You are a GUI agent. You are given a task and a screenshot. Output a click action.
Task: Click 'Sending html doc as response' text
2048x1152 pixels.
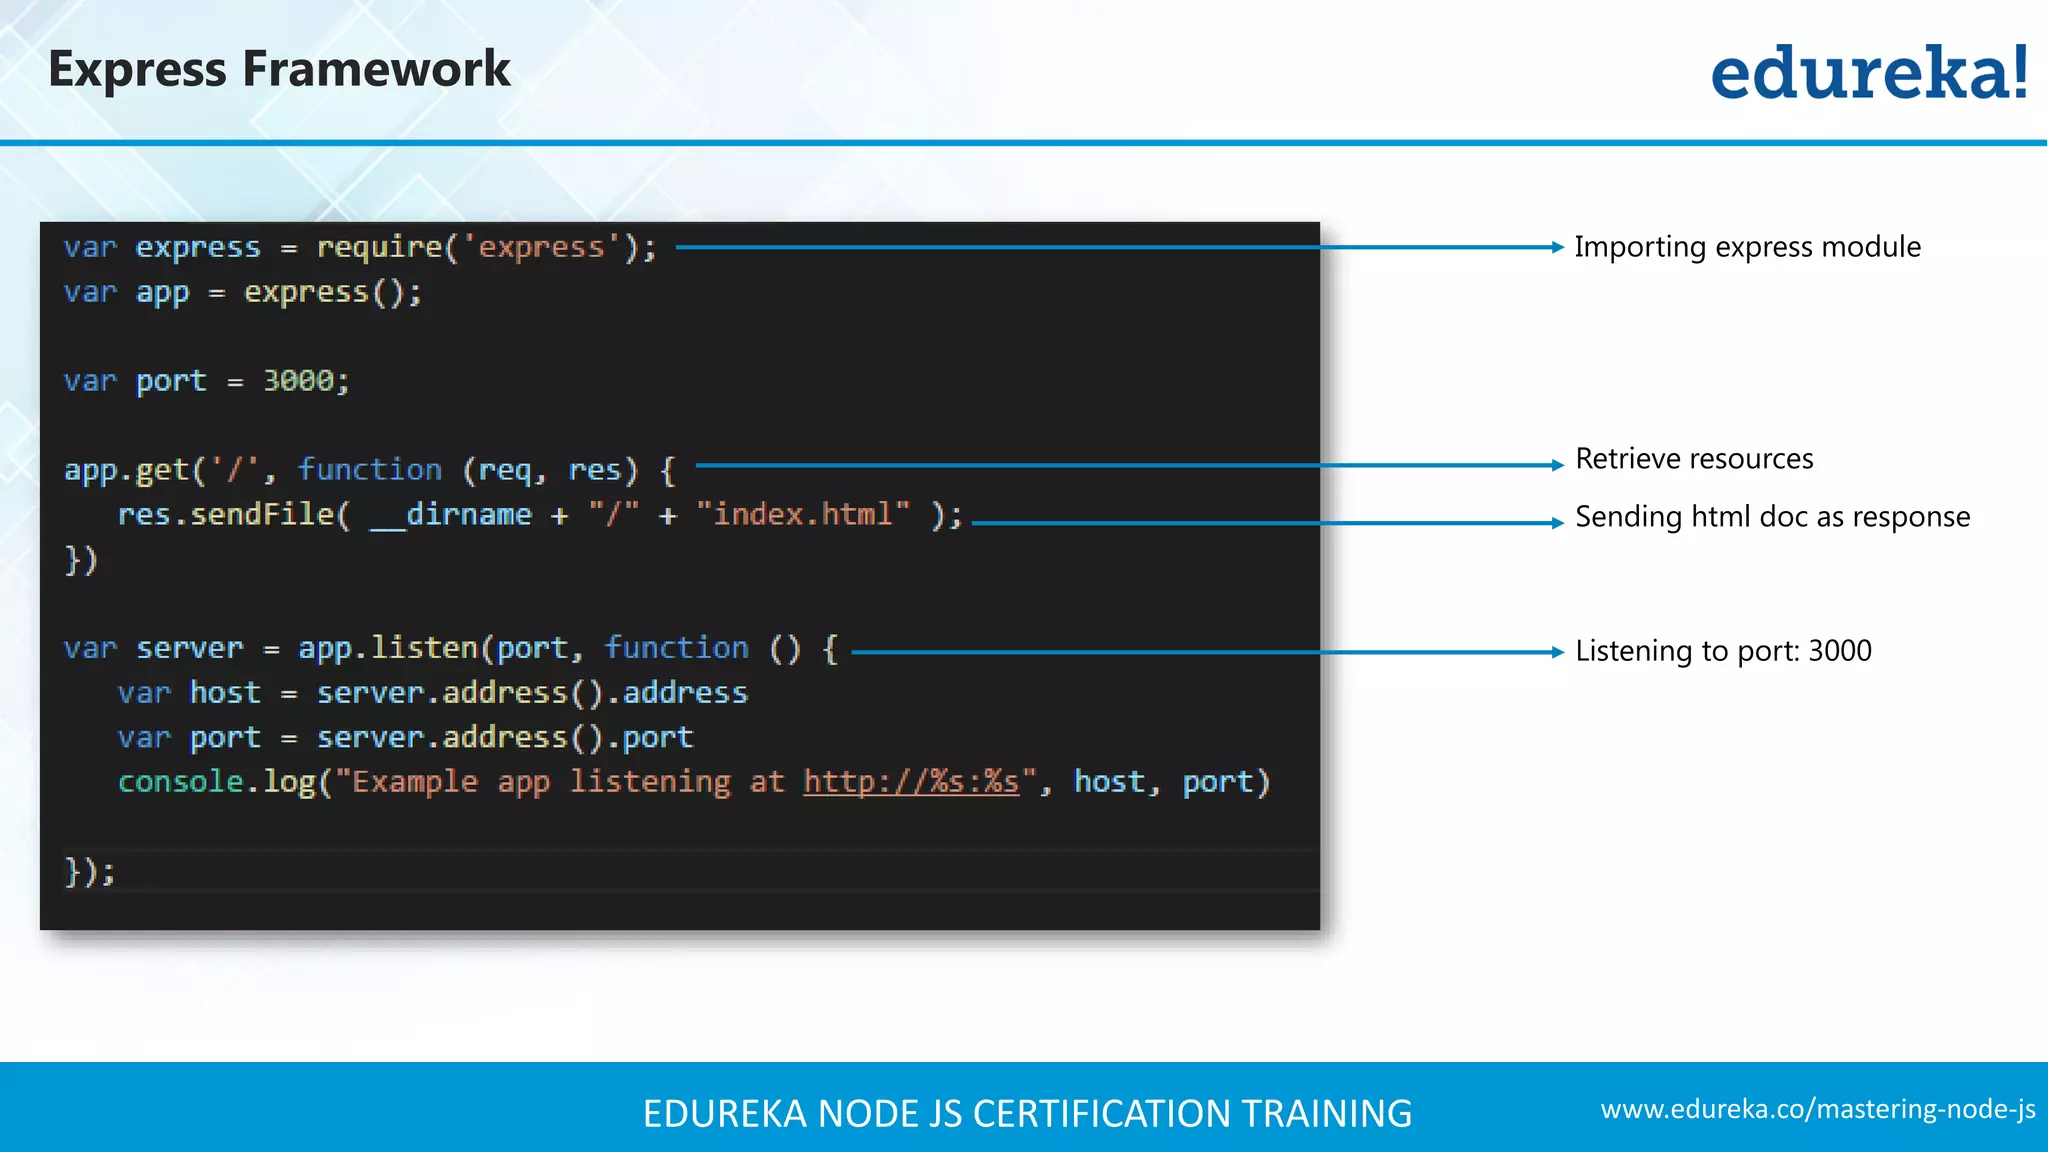pos(1772,517)
